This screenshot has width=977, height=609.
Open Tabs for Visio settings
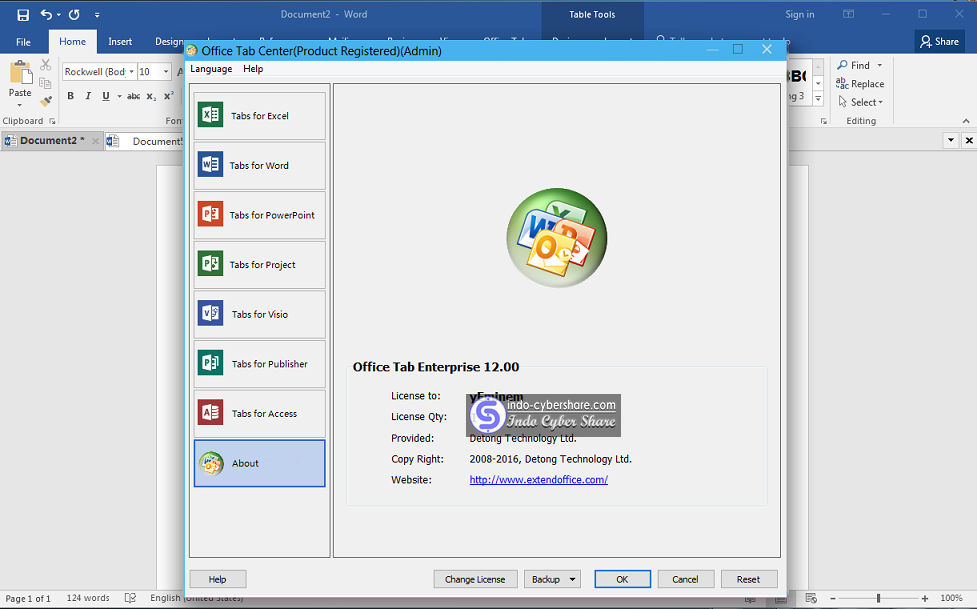259,314
